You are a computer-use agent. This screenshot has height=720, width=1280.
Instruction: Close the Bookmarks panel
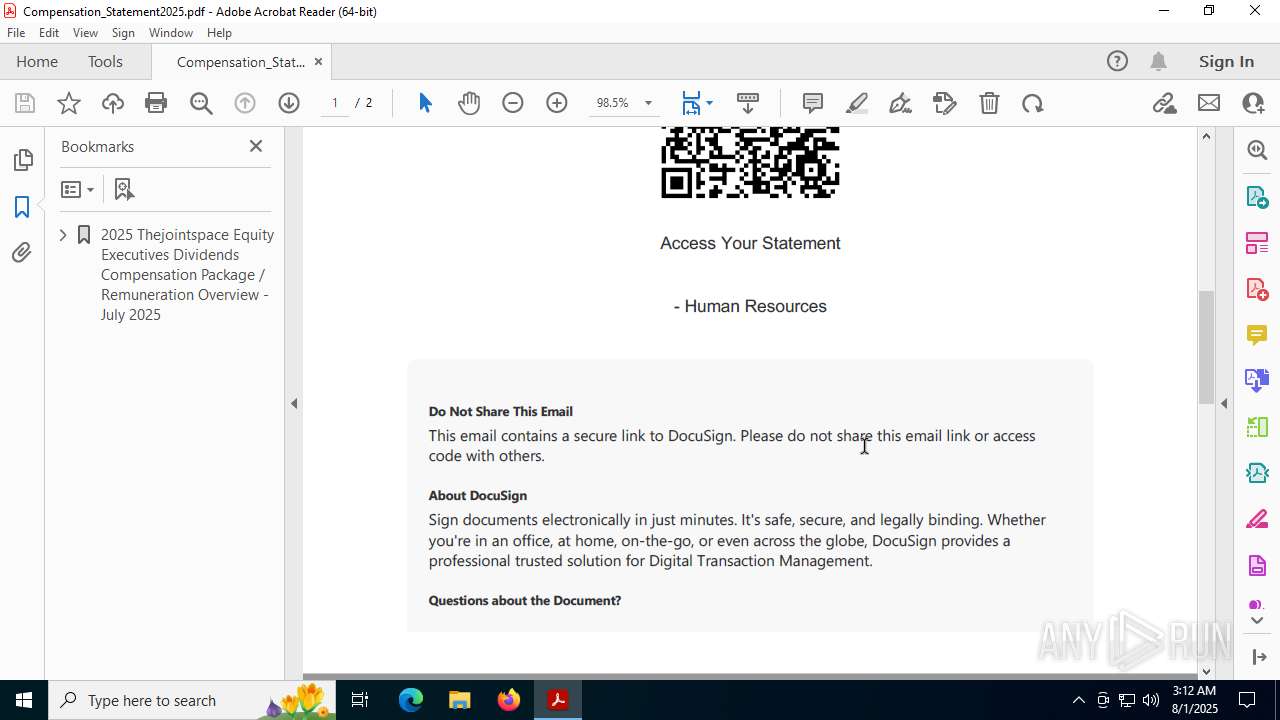(256, 146)
